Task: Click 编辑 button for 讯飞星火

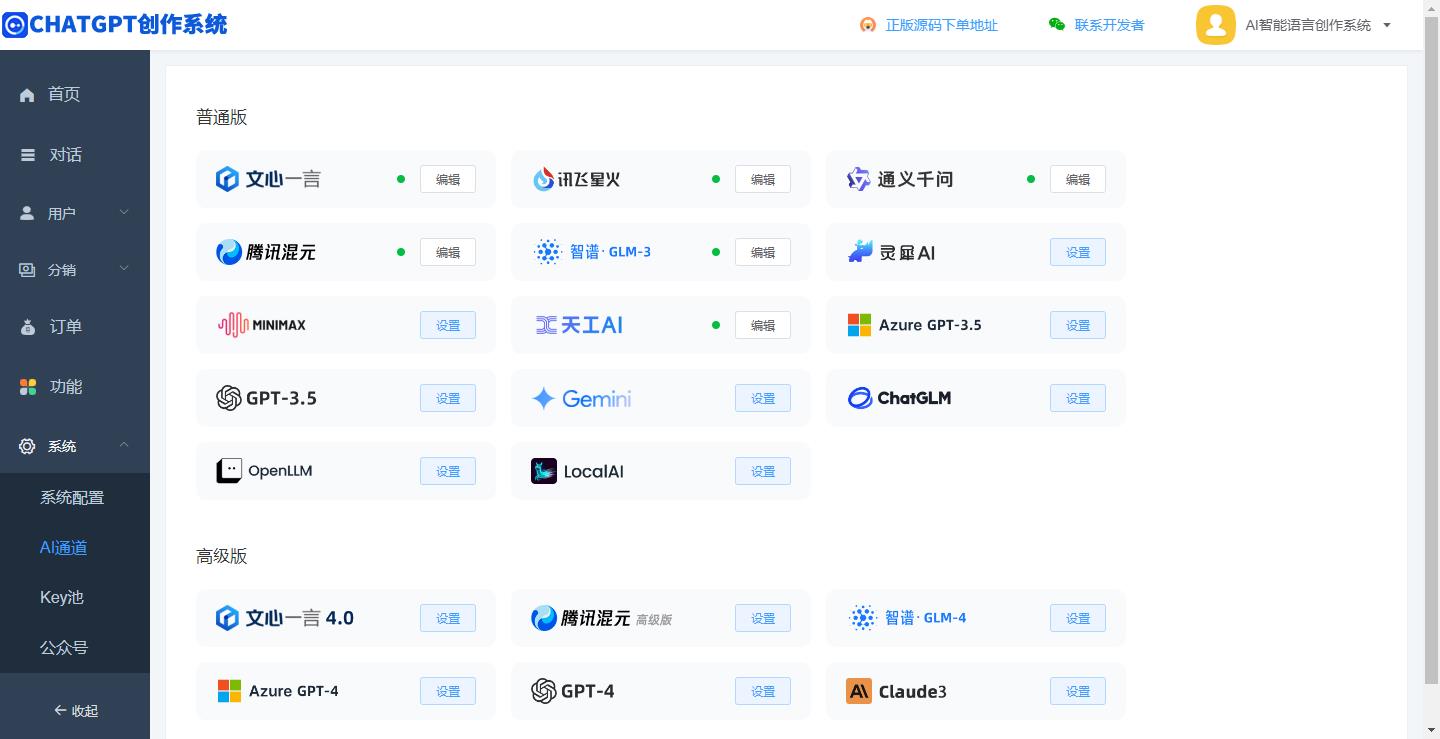Action: click(x=763, y=179)
